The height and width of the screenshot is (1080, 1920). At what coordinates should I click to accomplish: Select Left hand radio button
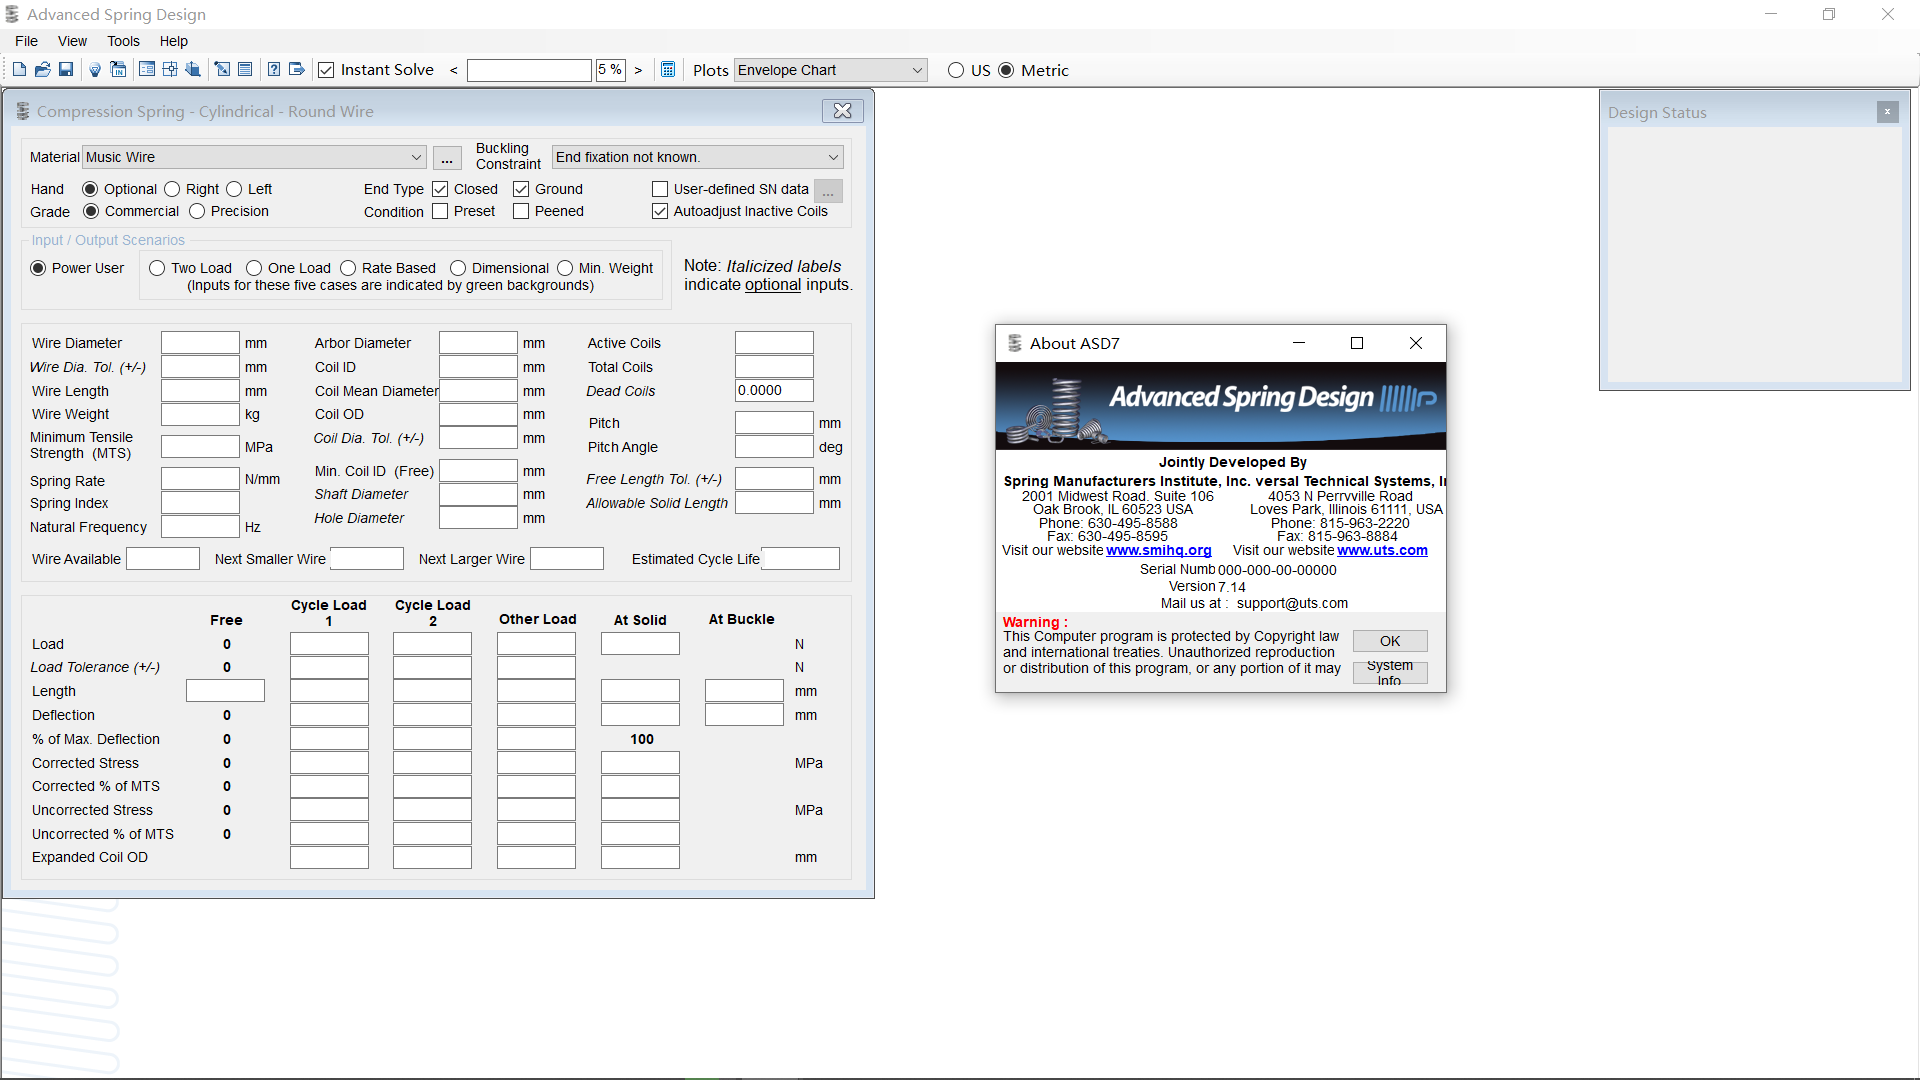coord(234,189)
